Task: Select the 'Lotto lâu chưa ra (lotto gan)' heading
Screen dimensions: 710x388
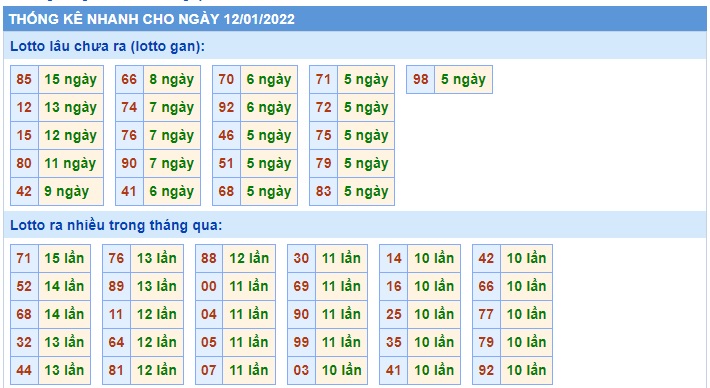Action: [107, 46]
